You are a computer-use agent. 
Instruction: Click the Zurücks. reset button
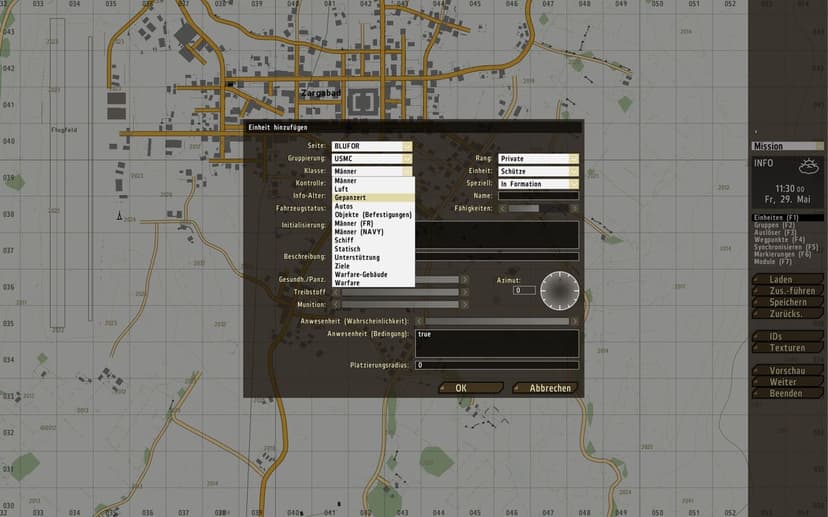[x=787, y=314]
